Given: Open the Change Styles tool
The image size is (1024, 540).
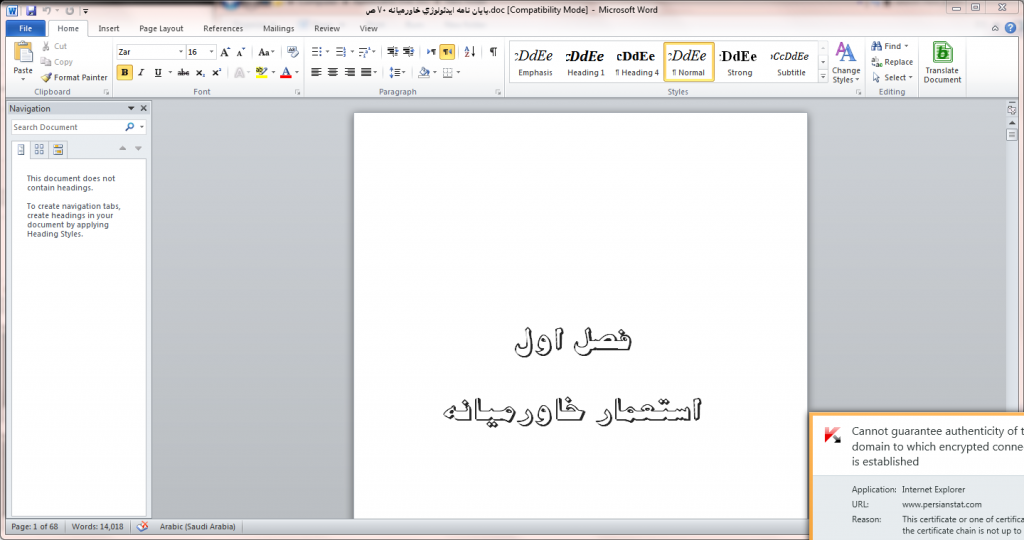Looking at the screenshot, I should click(x=845, y=62).
